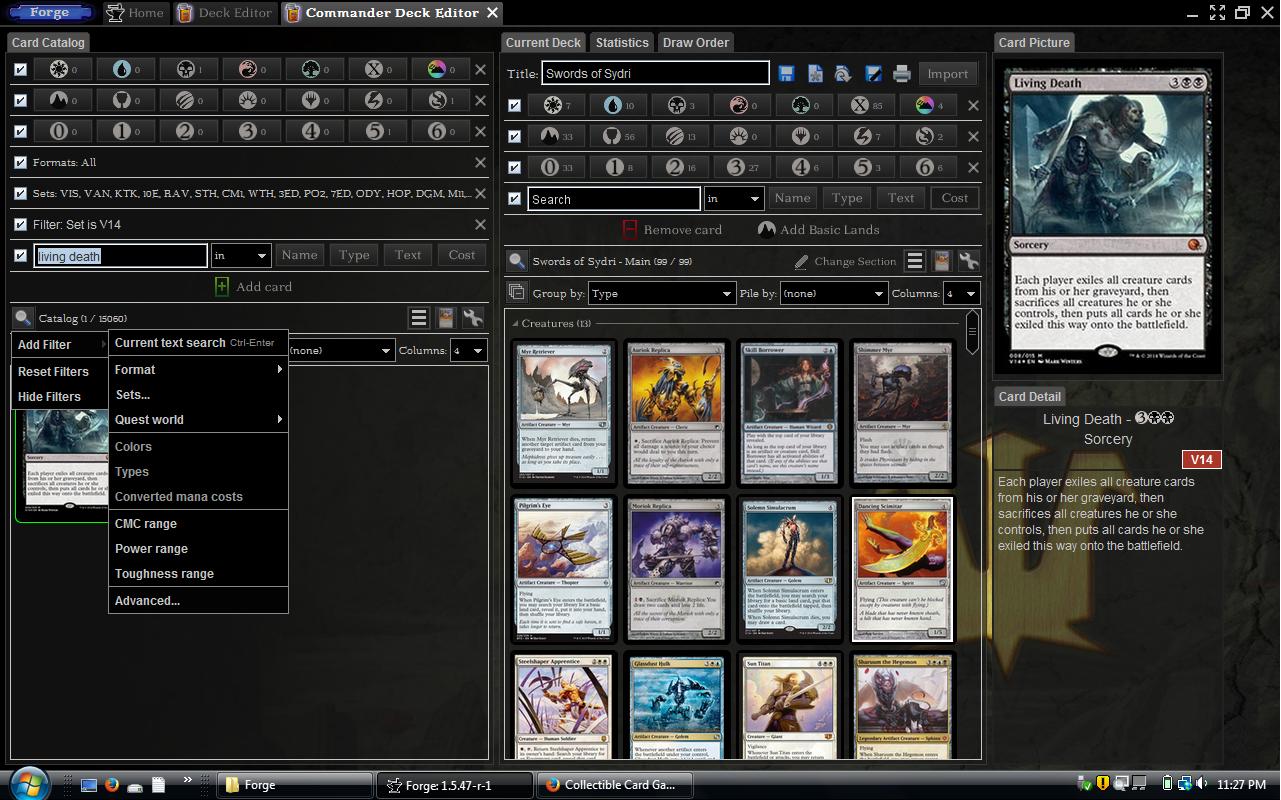This screenshot has width=1281, height=800.
Task: Open a deck with arrows icon
Action: (x=843, y=73)
